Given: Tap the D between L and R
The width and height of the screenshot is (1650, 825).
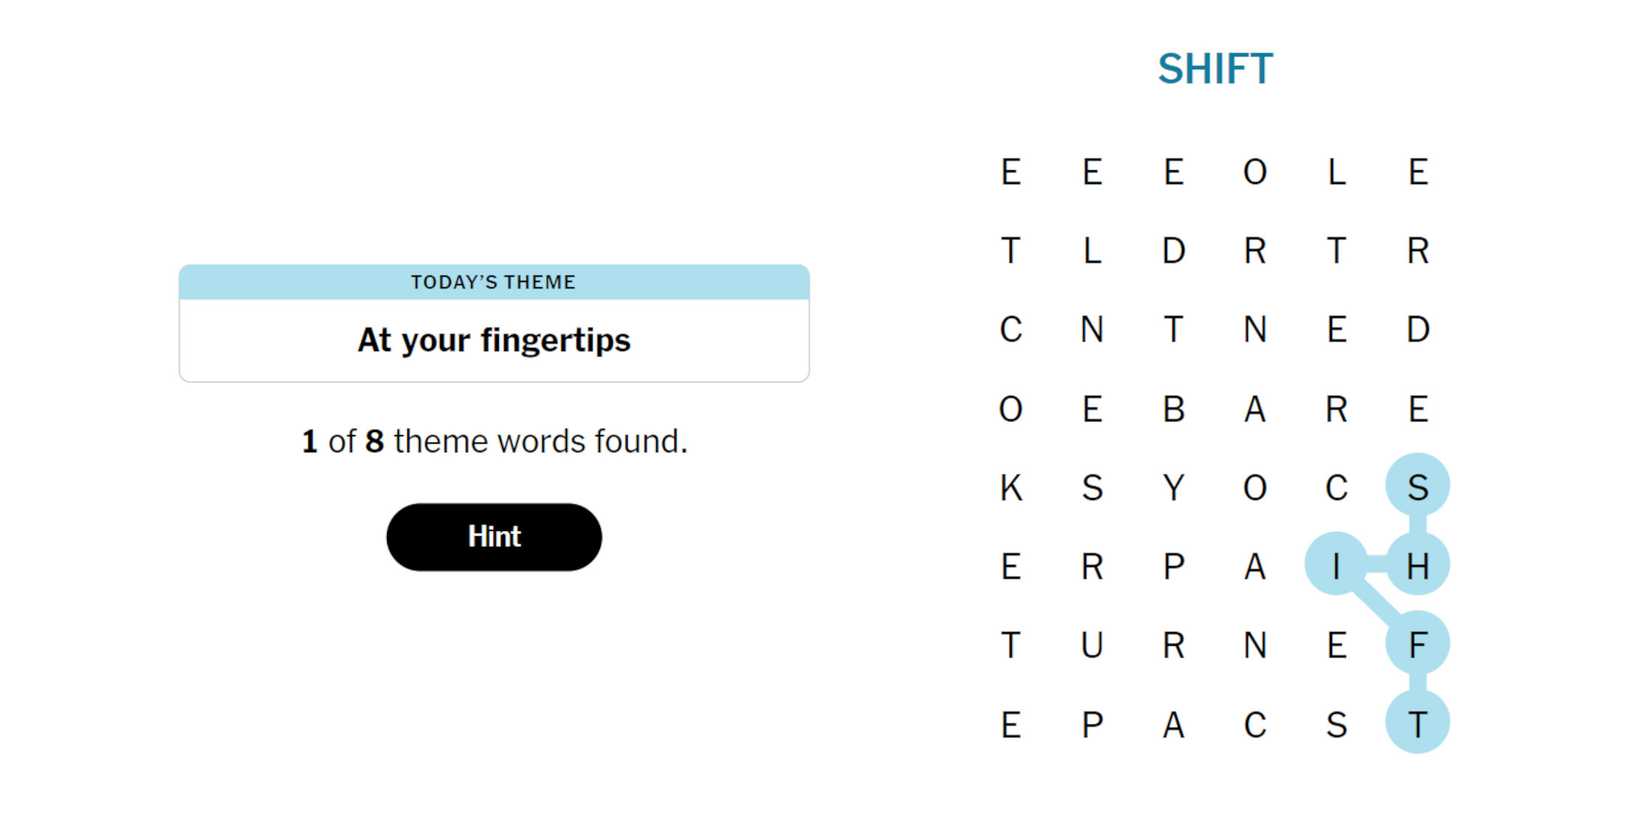Looking at the screenshot, I should point(1174,250).
